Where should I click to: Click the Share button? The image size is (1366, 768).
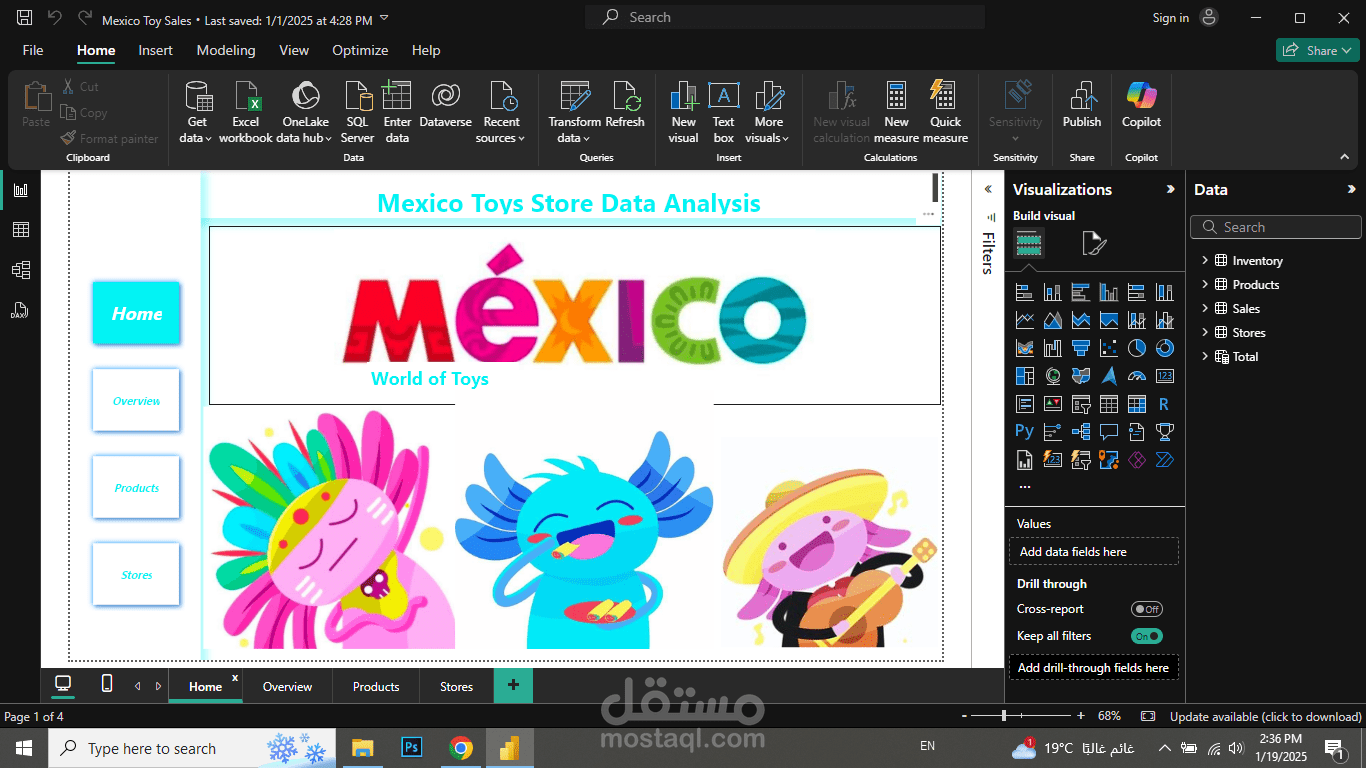1317,50
